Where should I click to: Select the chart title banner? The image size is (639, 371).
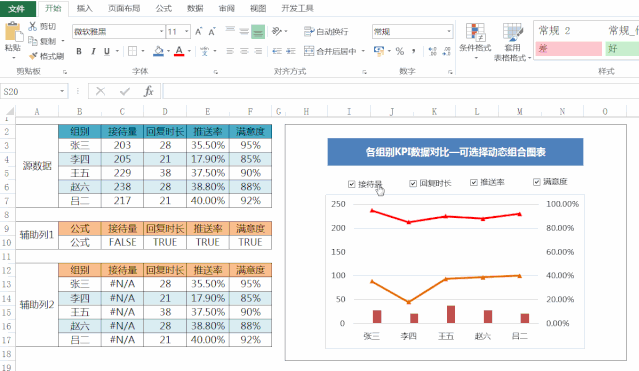[455, 152]
